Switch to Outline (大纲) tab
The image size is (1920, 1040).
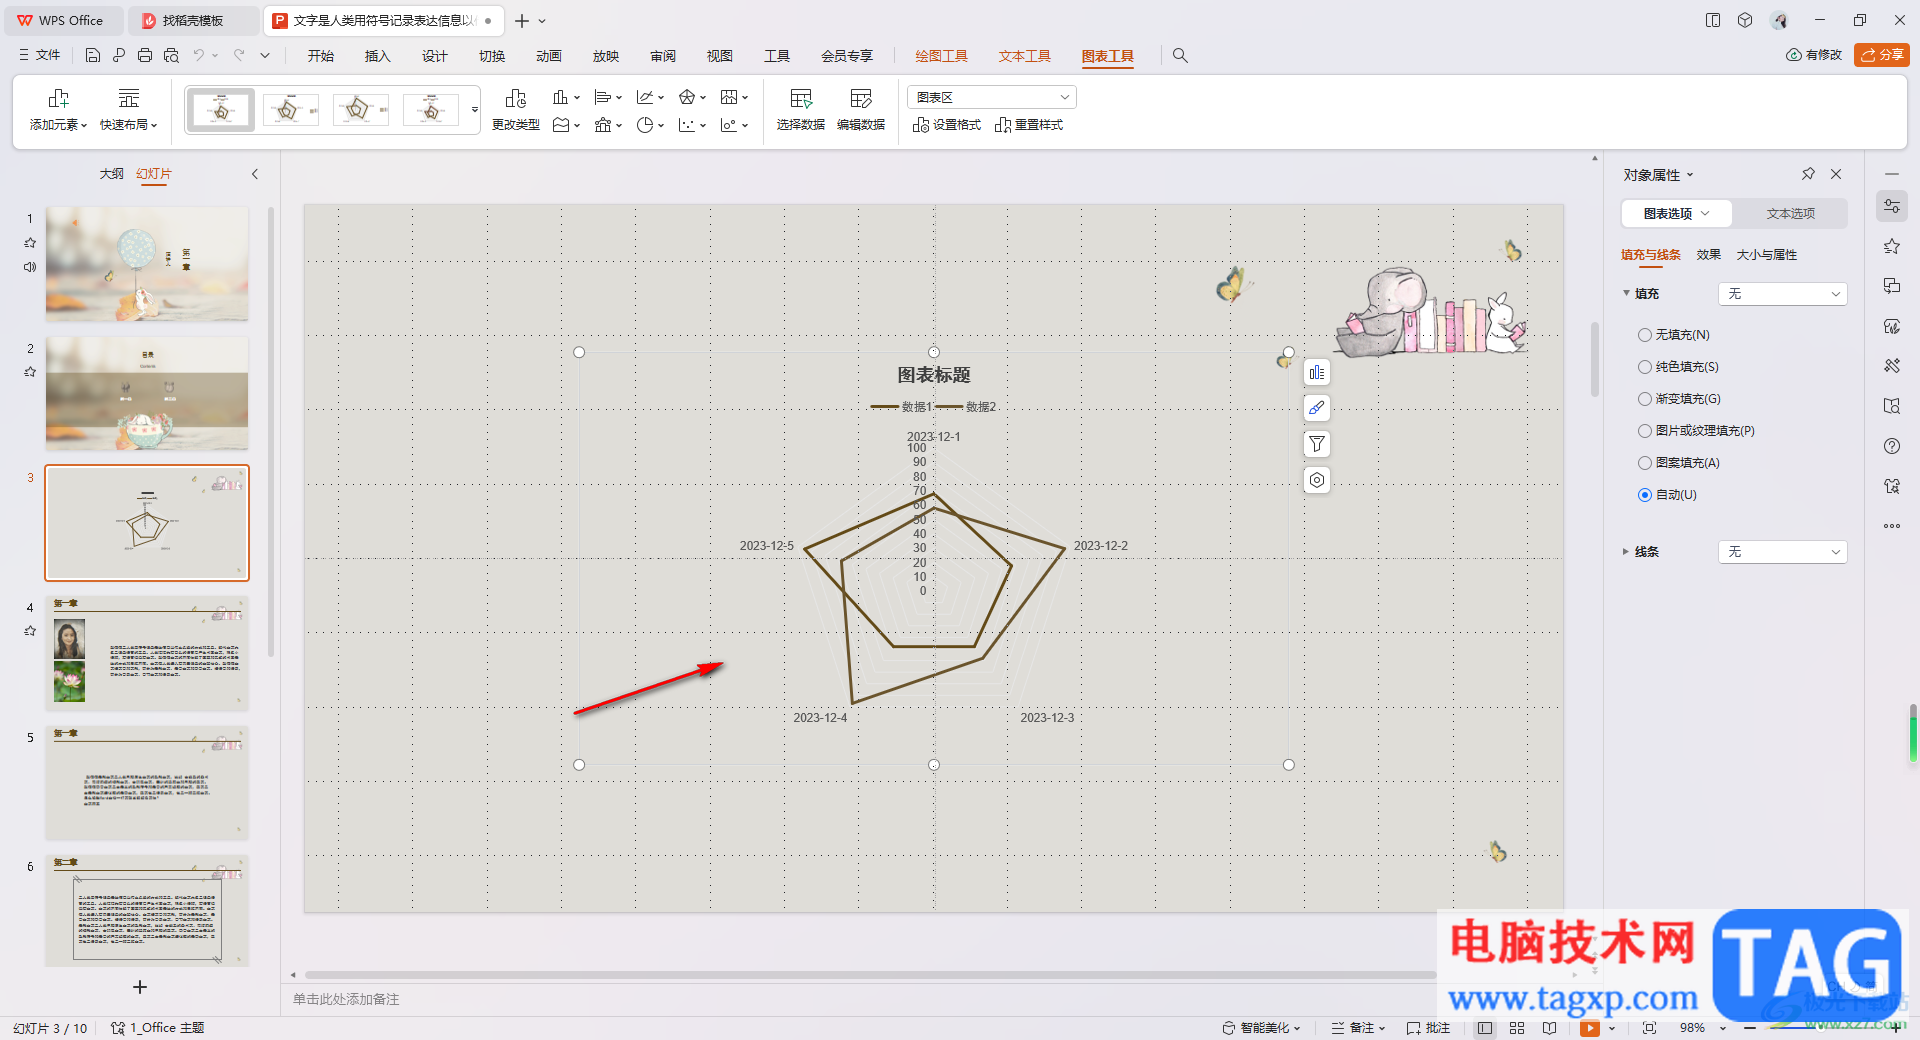tap(111, 174)
